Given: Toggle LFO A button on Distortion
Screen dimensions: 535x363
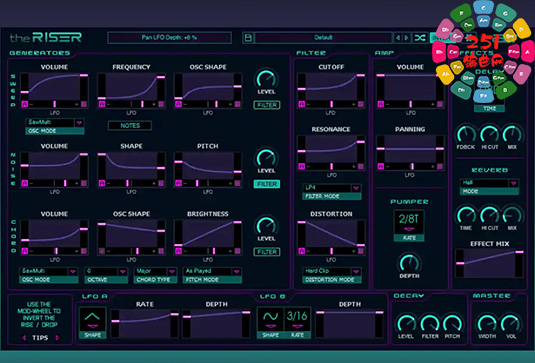Looking at the screenshot, I should 302,251.
